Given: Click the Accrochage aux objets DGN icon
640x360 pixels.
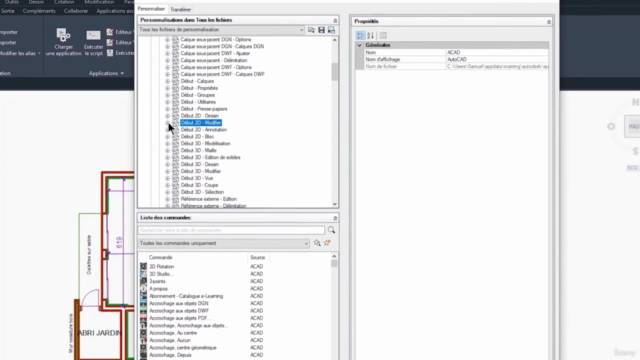Looking at the screenshot, I should (x=143, y=303).
